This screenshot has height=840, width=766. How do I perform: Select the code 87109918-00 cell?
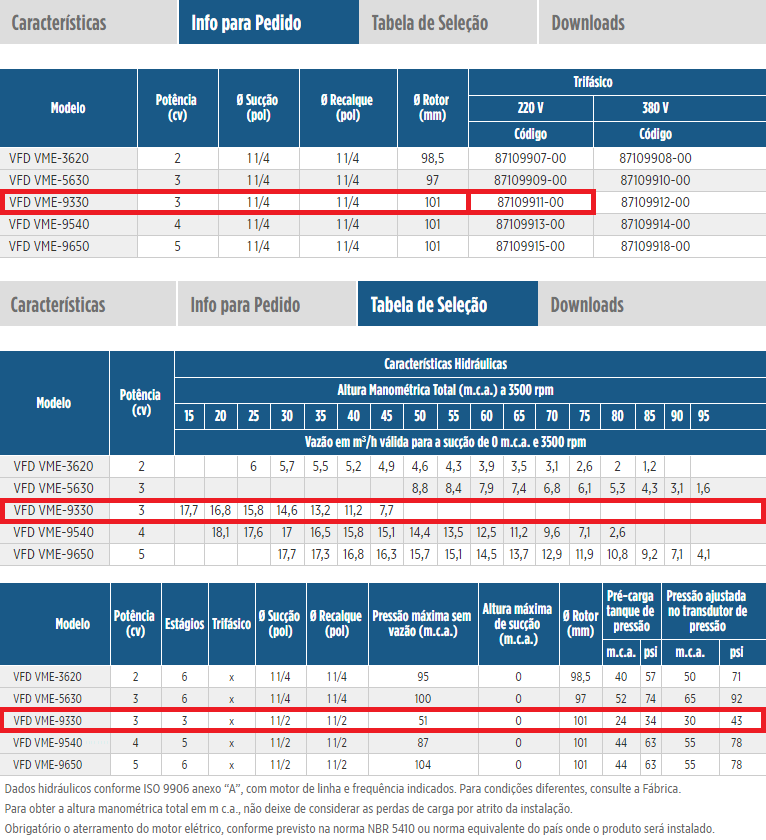[x=655, y=246]
